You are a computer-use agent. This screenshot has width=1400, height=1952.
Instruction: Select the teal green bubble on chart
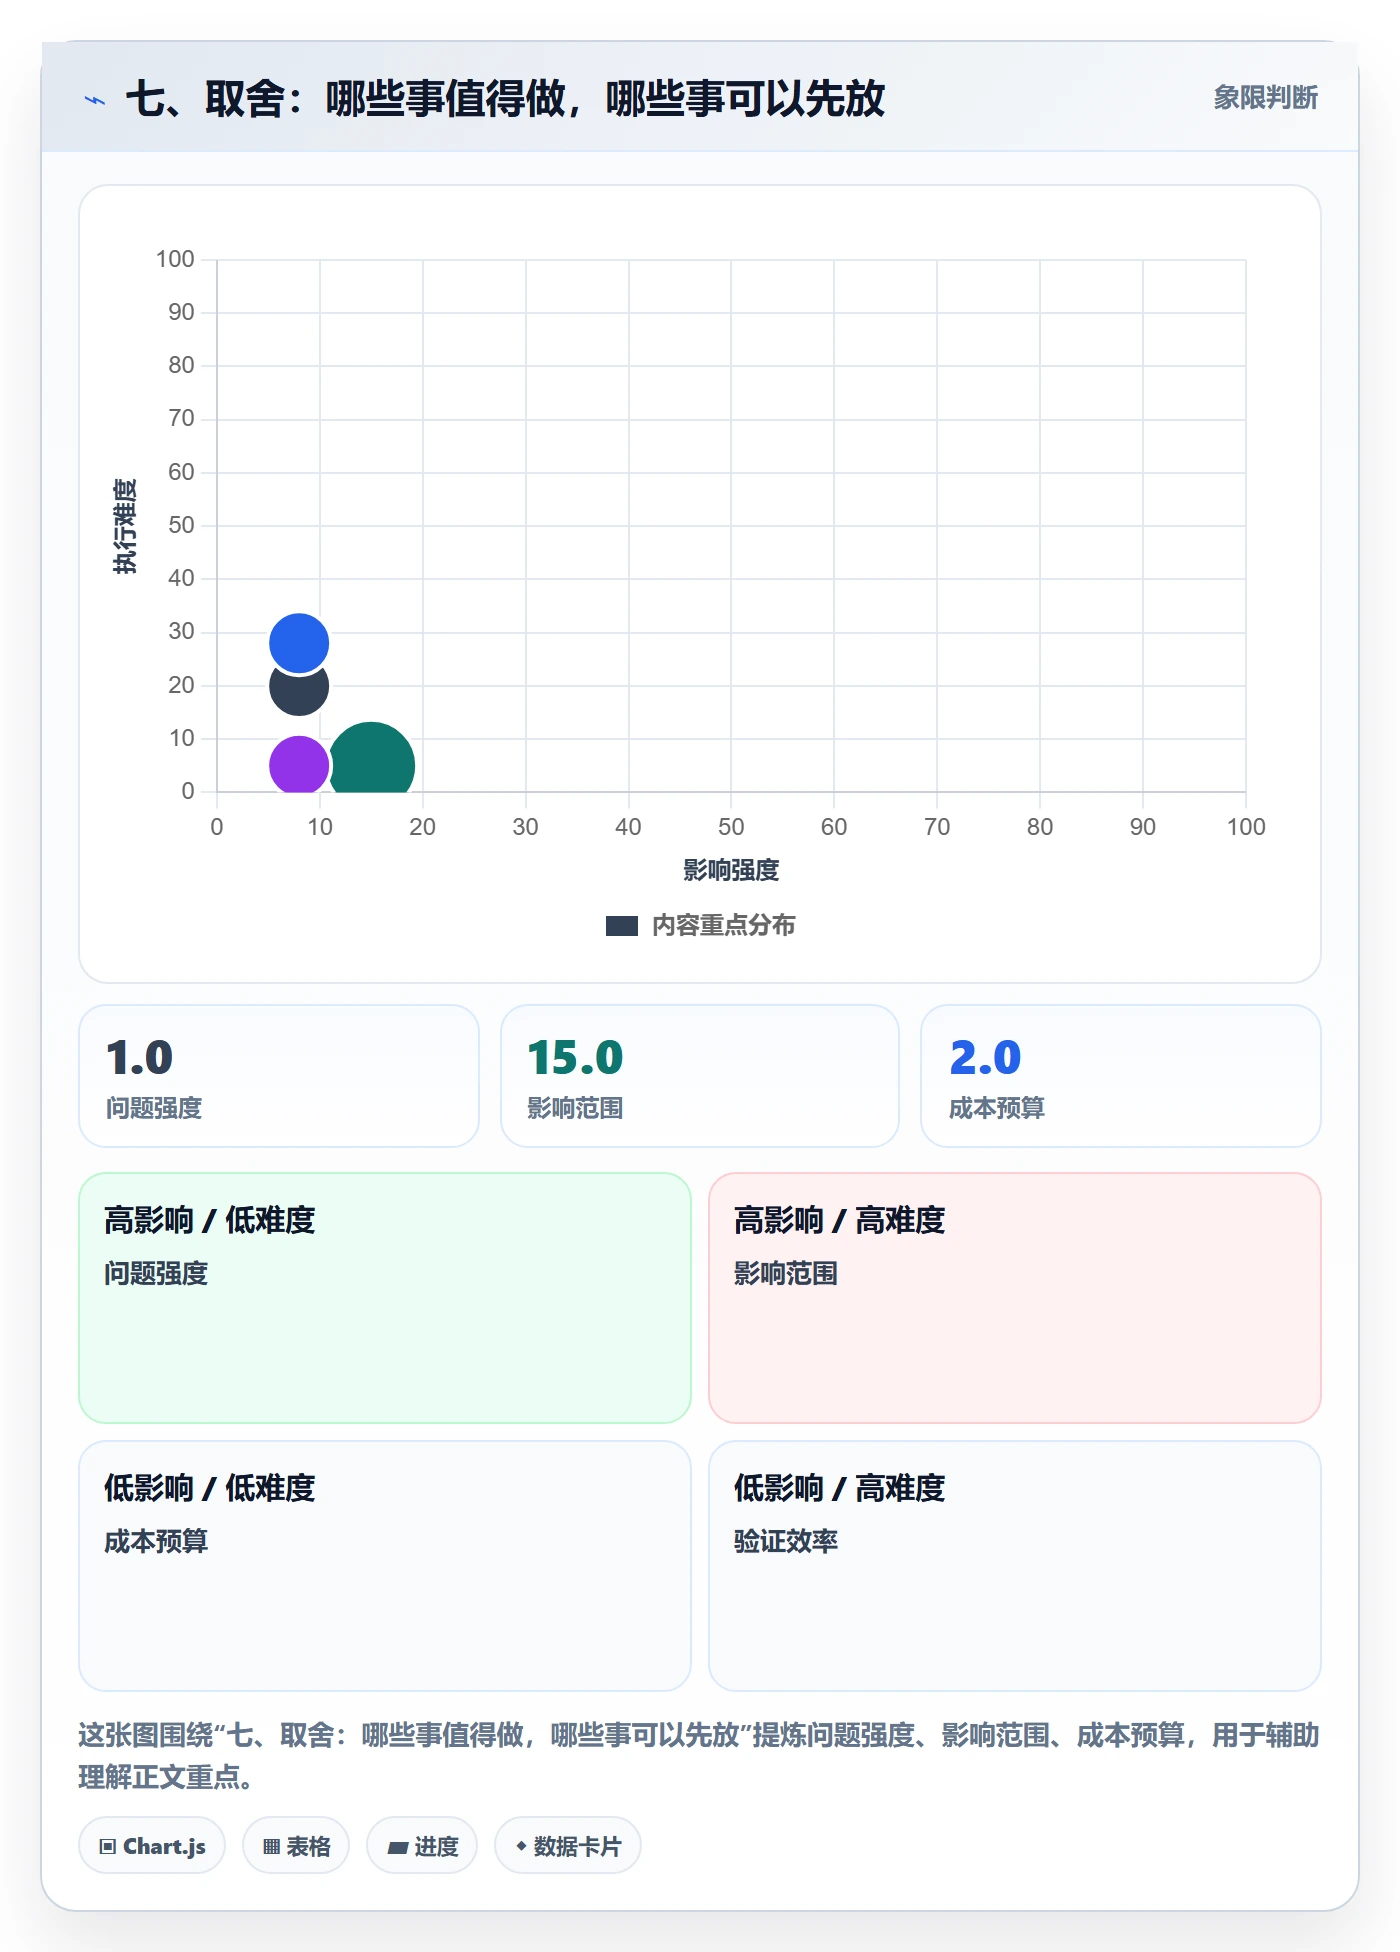[374, 758]
